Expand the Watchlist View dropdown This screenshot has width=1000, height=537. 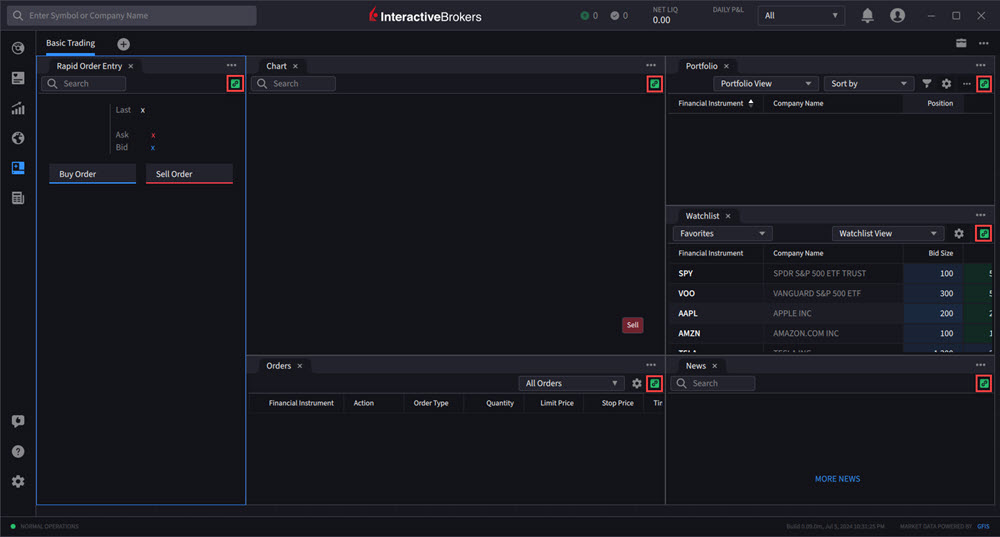[x=887, y=233]
